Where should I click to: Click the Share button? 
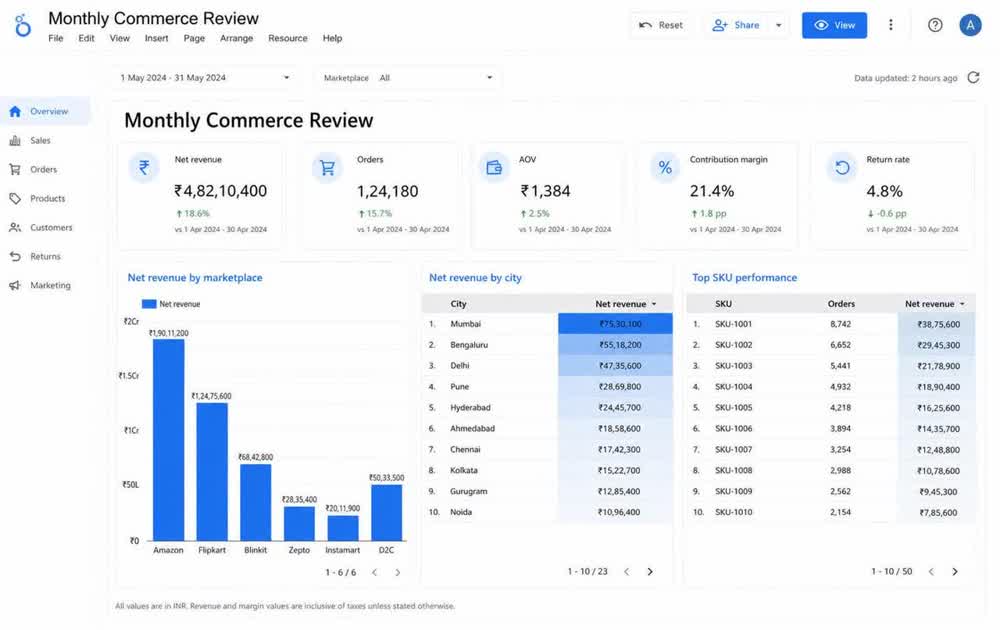point(737,25)
